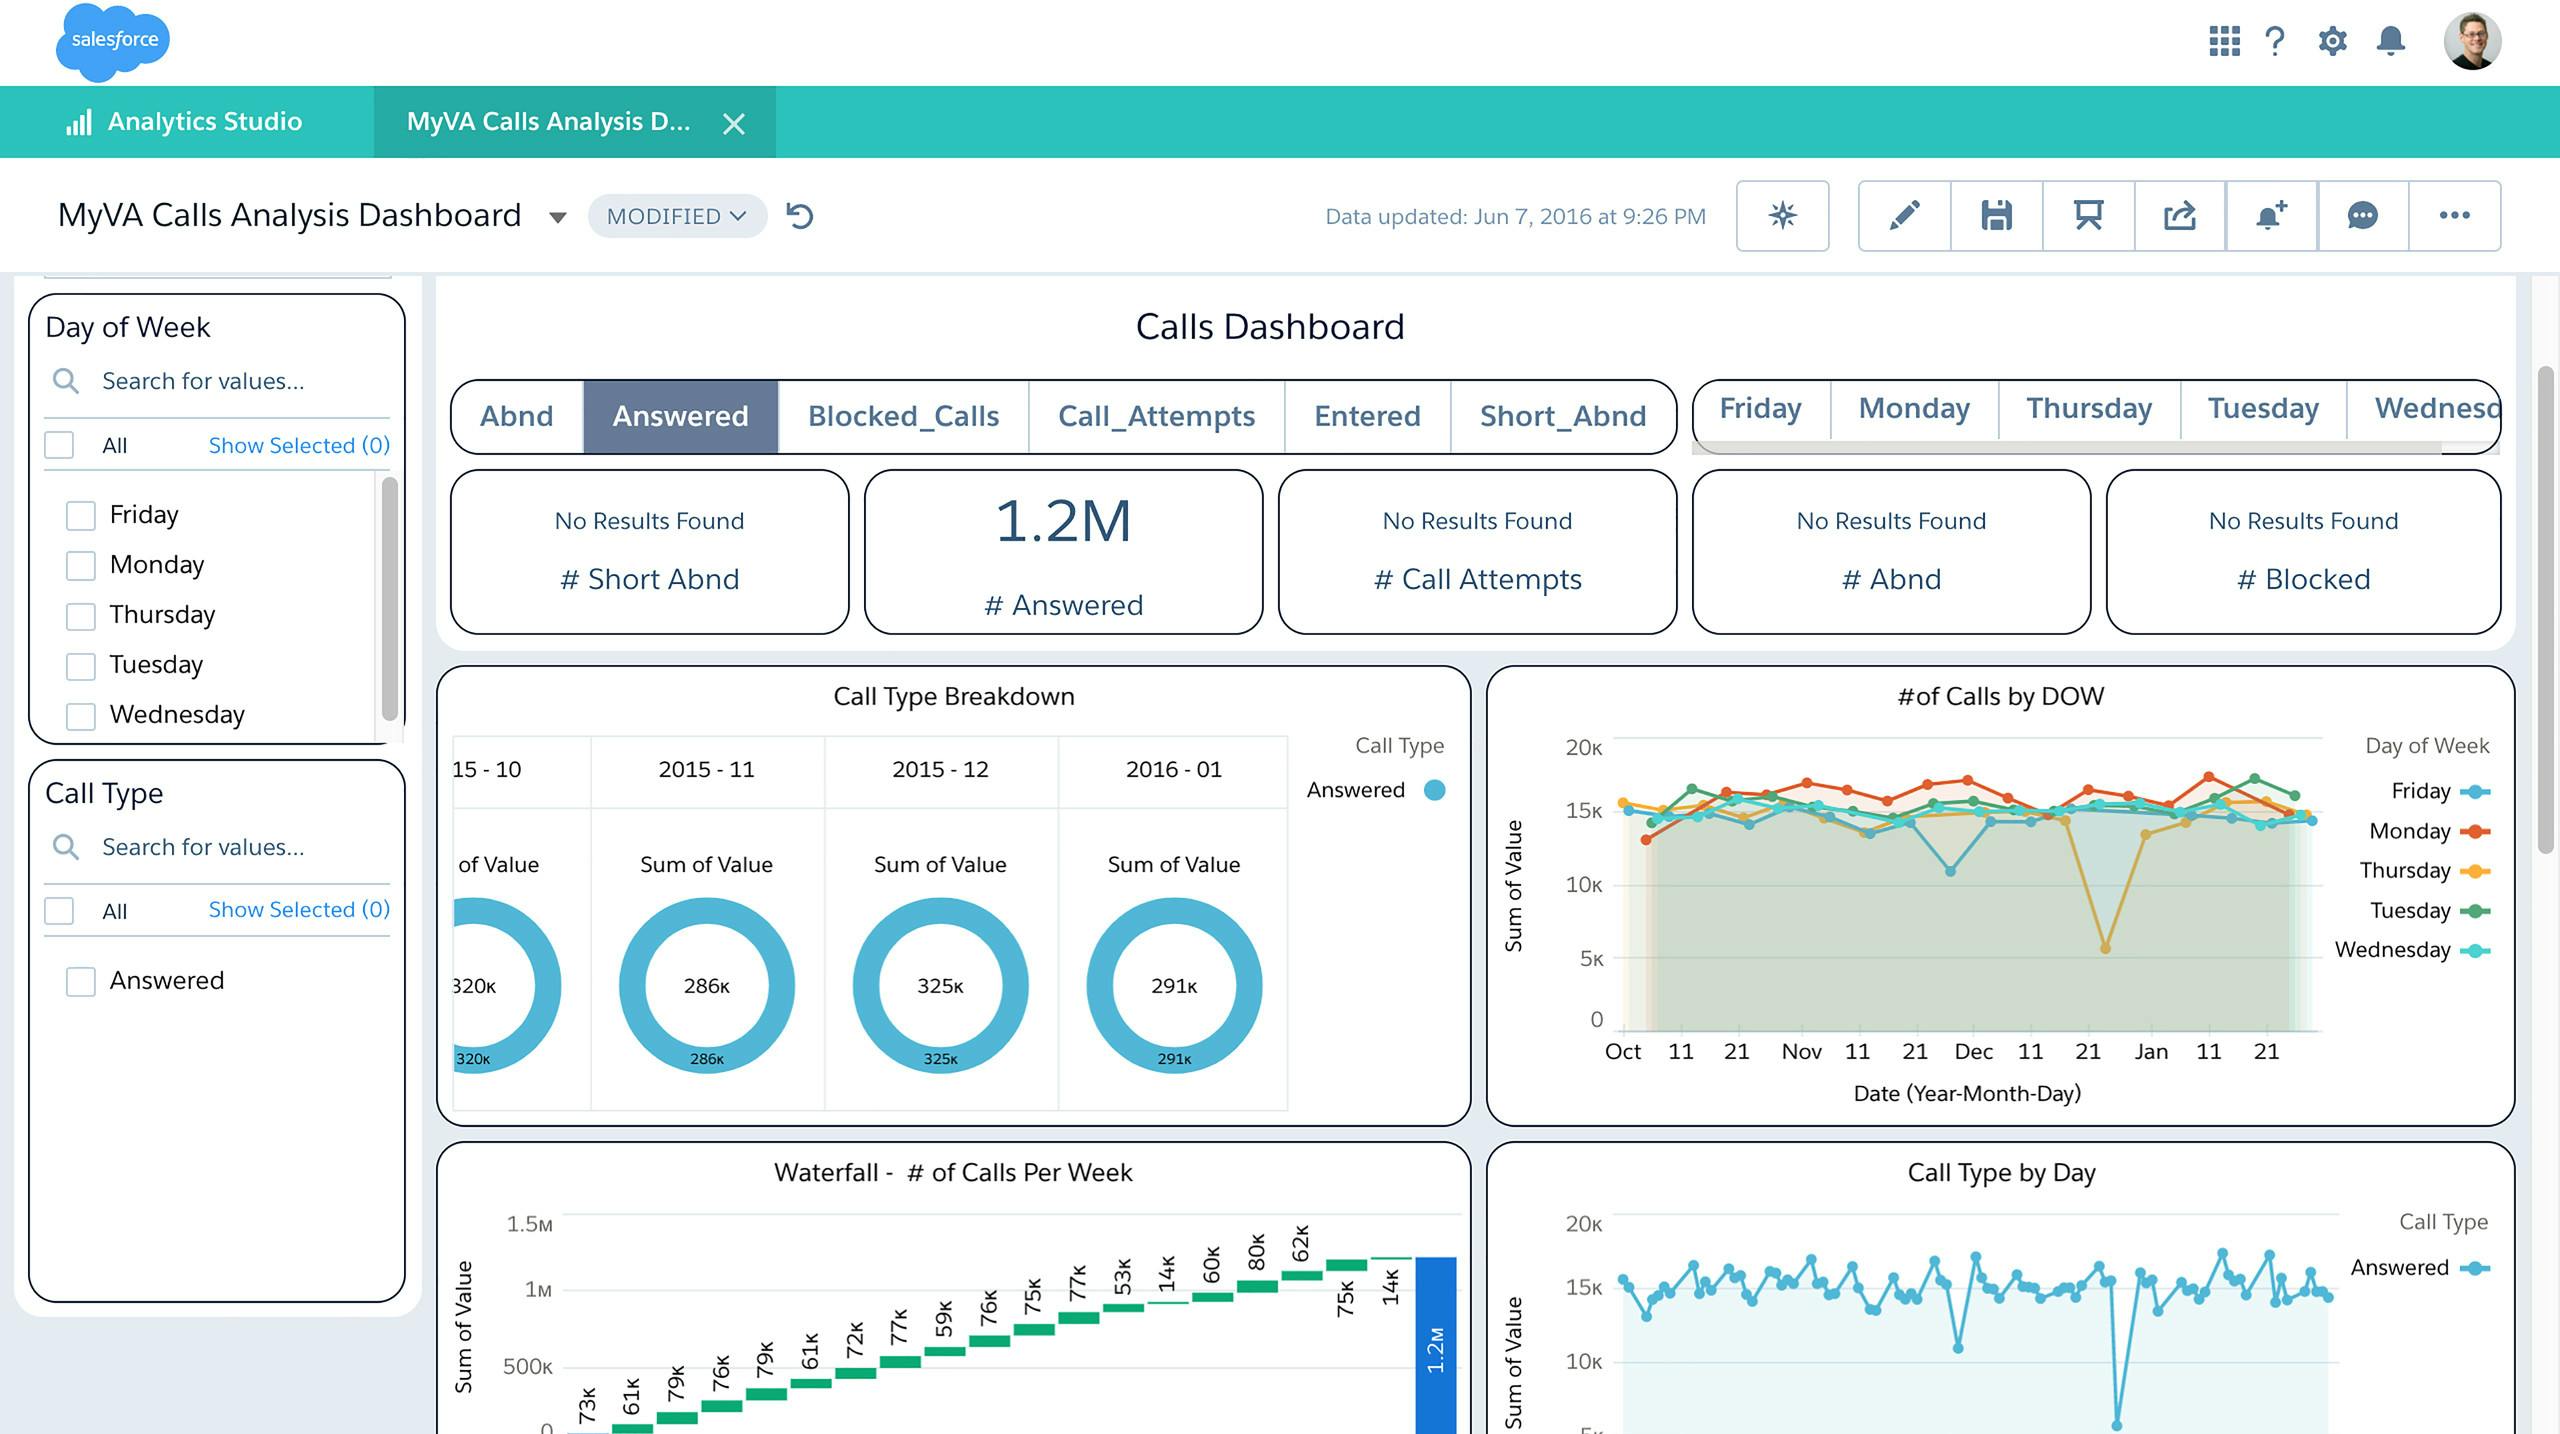The width and height of the screenshot is (2560, 1434).
Task: Select the Entered toggle option
Action: [x=1367, y=416]
